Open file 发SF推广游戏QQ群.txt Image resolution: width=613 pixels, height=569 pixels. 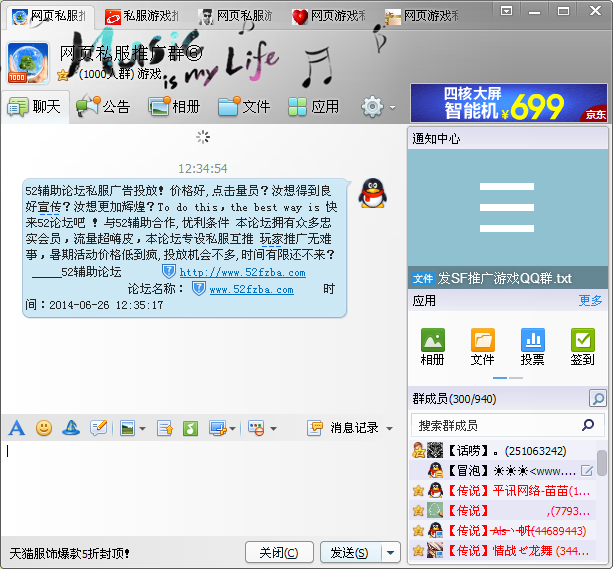(x=507, y=278)
